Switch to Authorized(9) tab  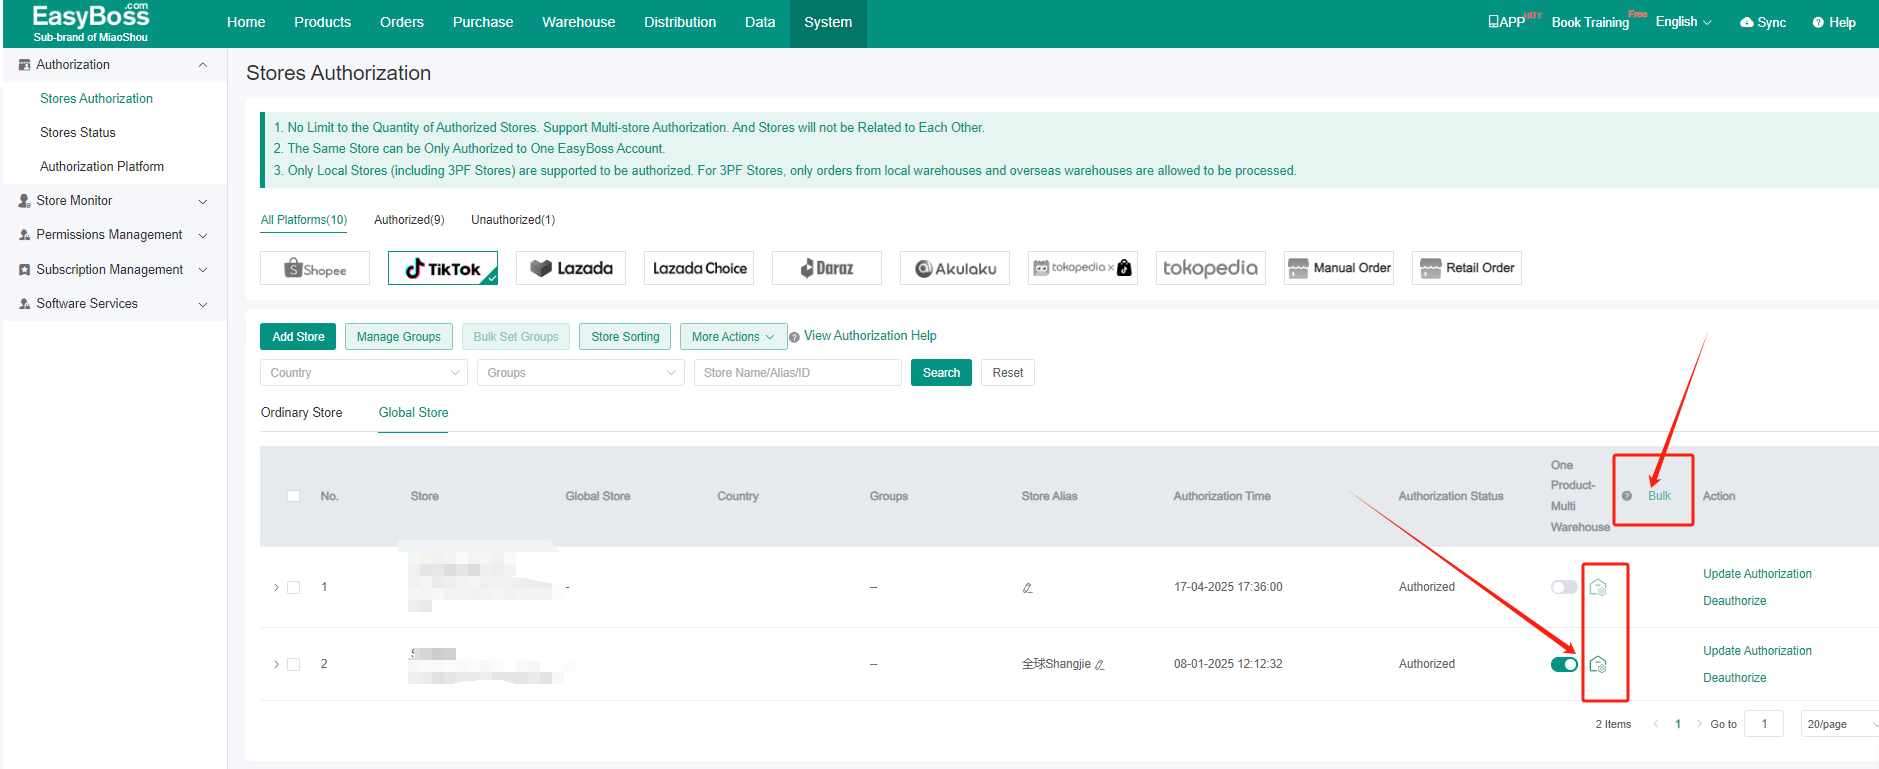409,220
